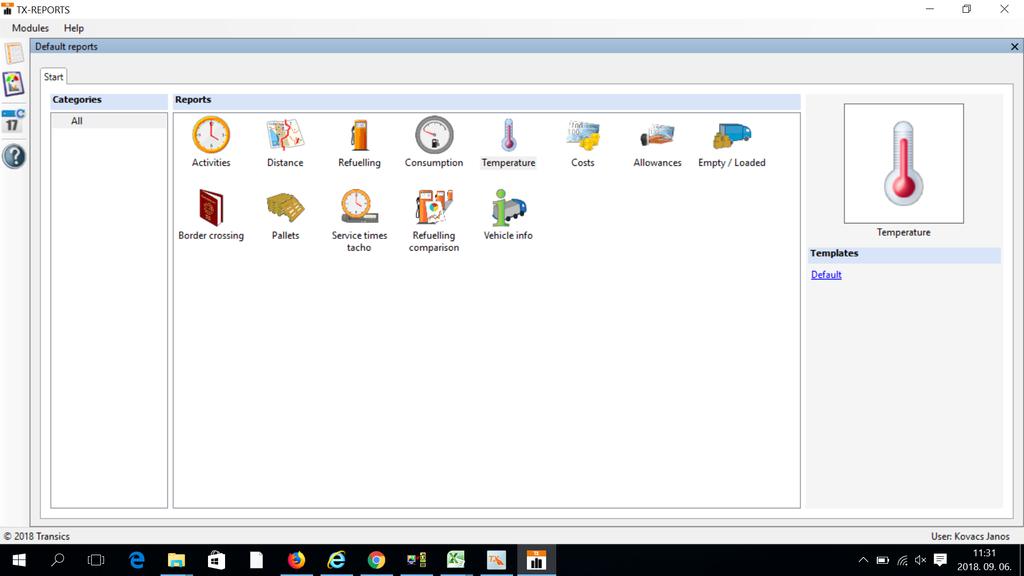Close the Default reports panel
The image size is (1024, 576).
point(1014,46)
